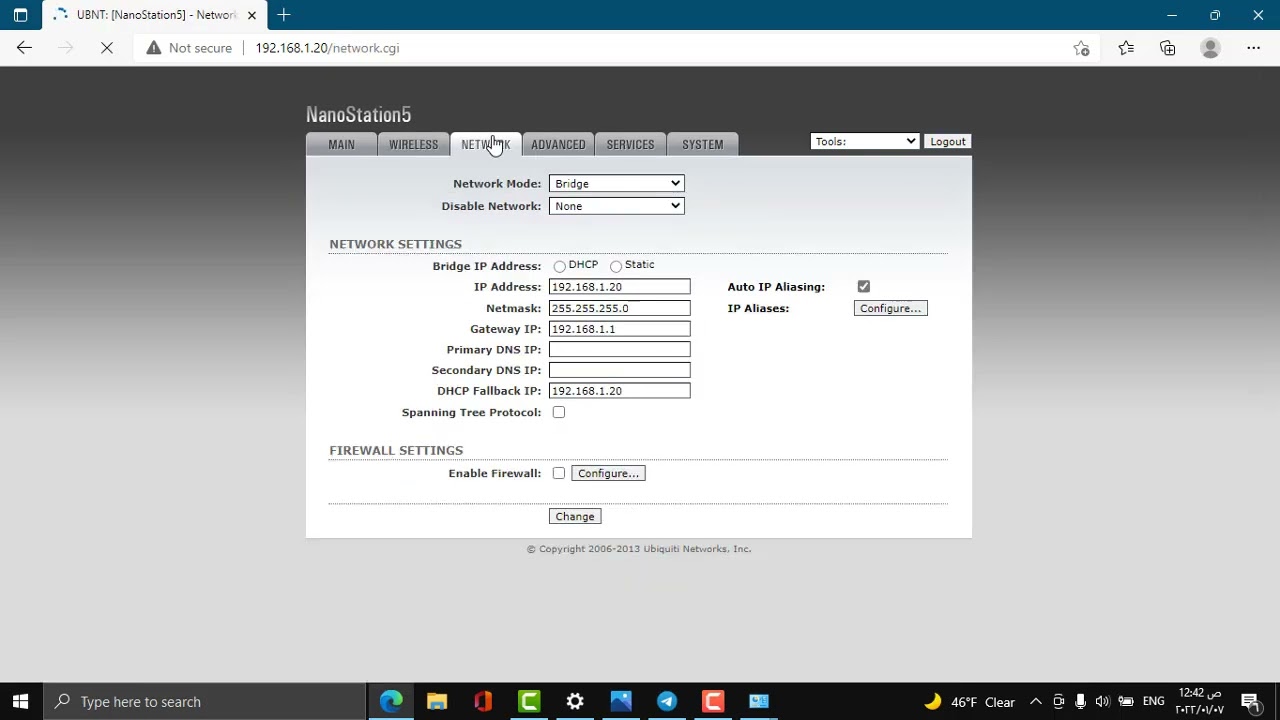Open the Meet Now tray icon

point(1058,701)
